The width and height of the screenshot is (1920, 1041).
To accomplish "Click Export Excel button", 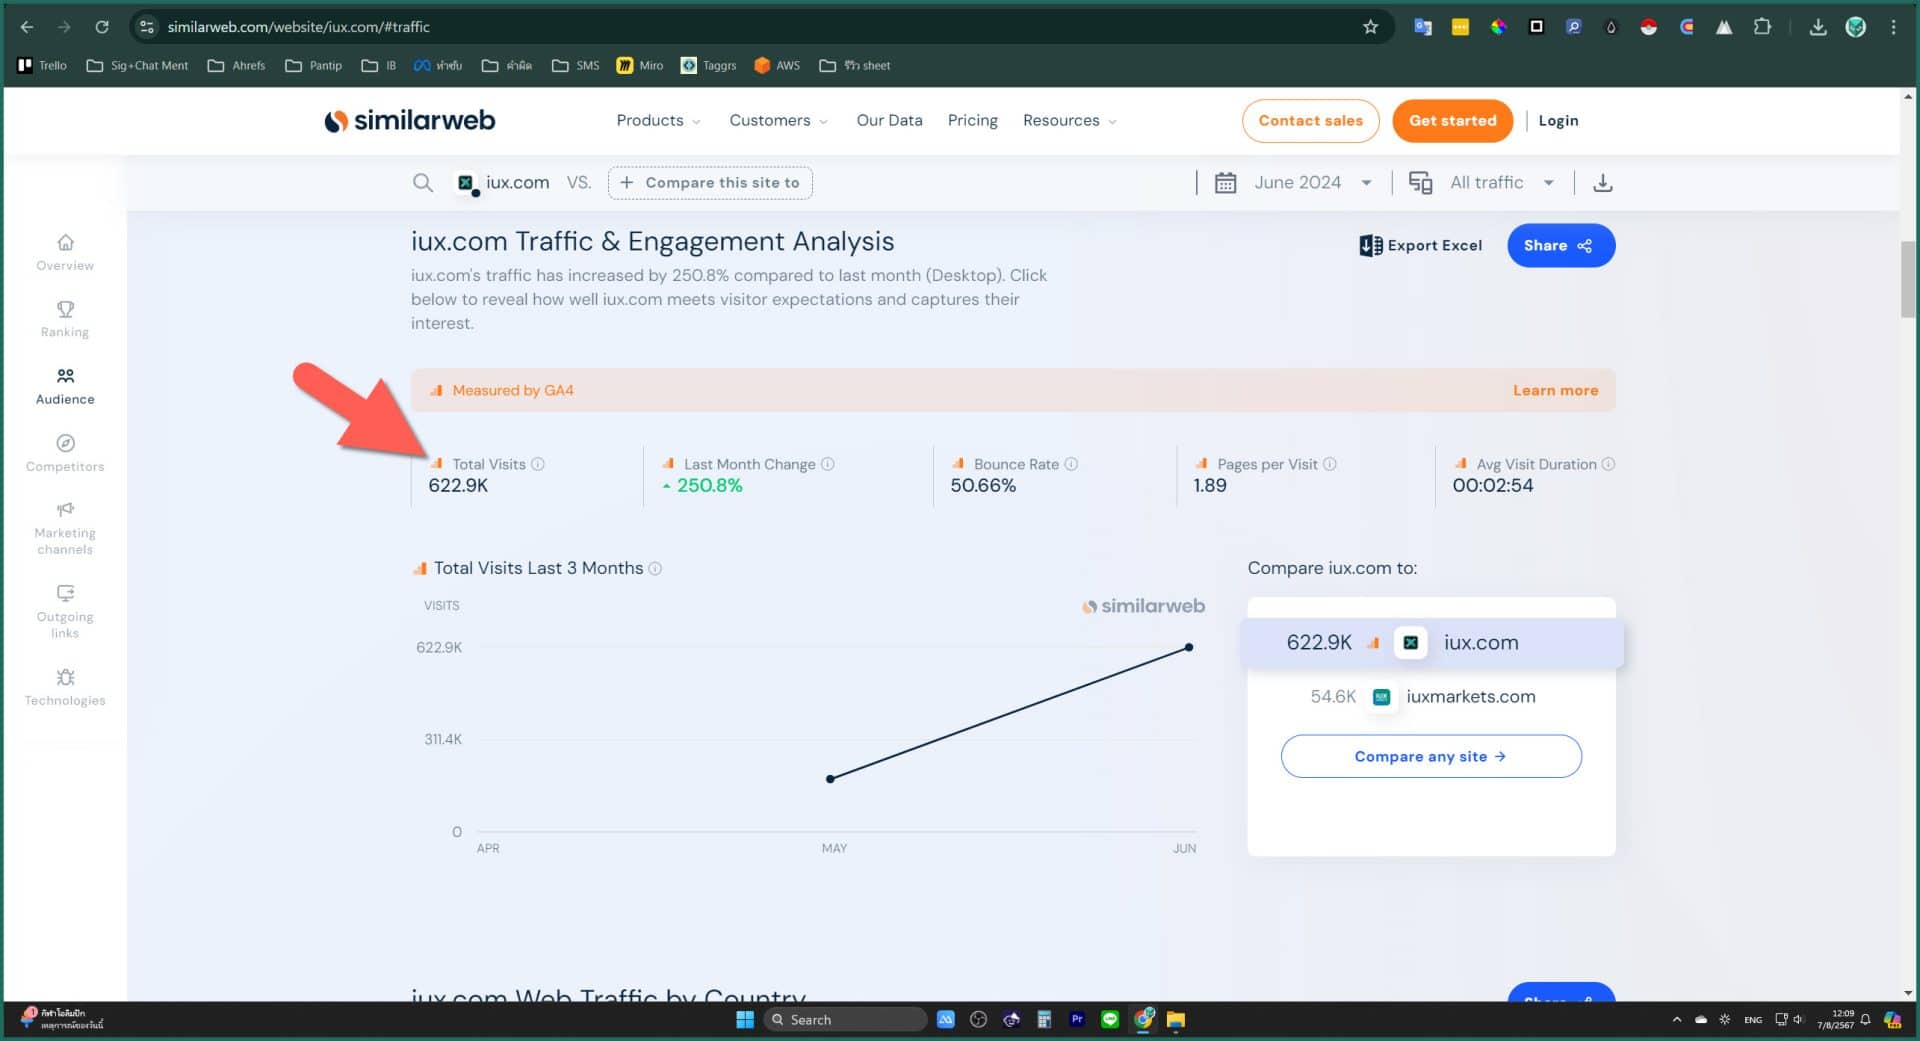I will (1421, 245).
